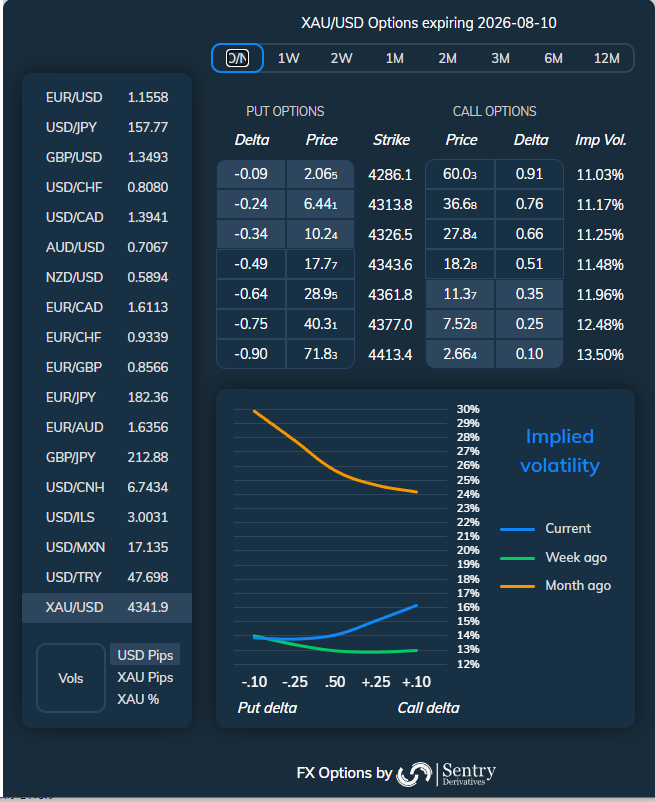The image size is (655, 802).
Task: Click the CALL OPTIONS heading
Action: coord(494,112)
